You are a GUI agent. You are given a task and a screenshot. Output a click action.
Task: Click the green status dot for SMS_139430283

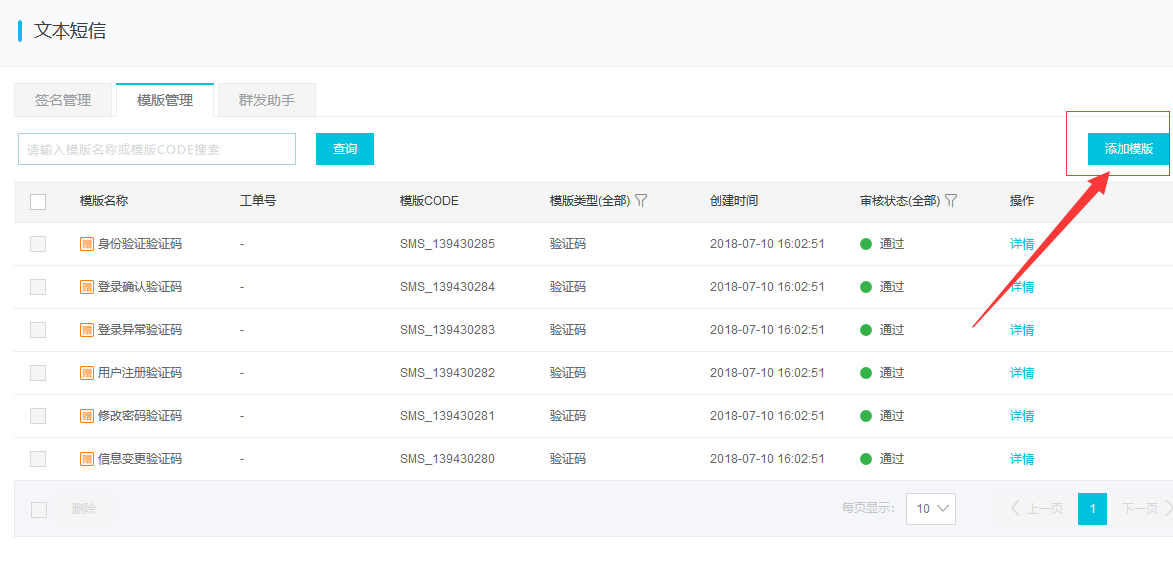point(866,330)
